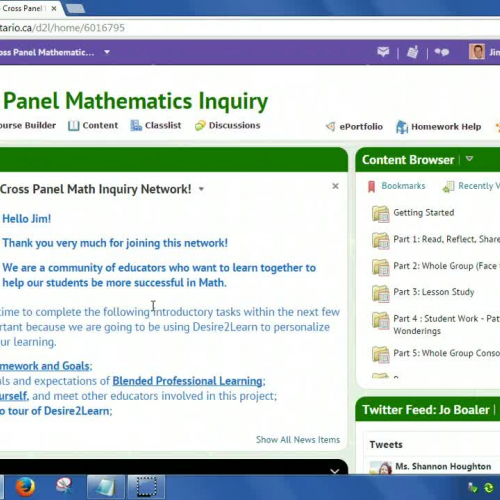Viewport: 500px width, 500px height.
Task: Open Part 5: Whole Group module
Action: coord(447,353)
